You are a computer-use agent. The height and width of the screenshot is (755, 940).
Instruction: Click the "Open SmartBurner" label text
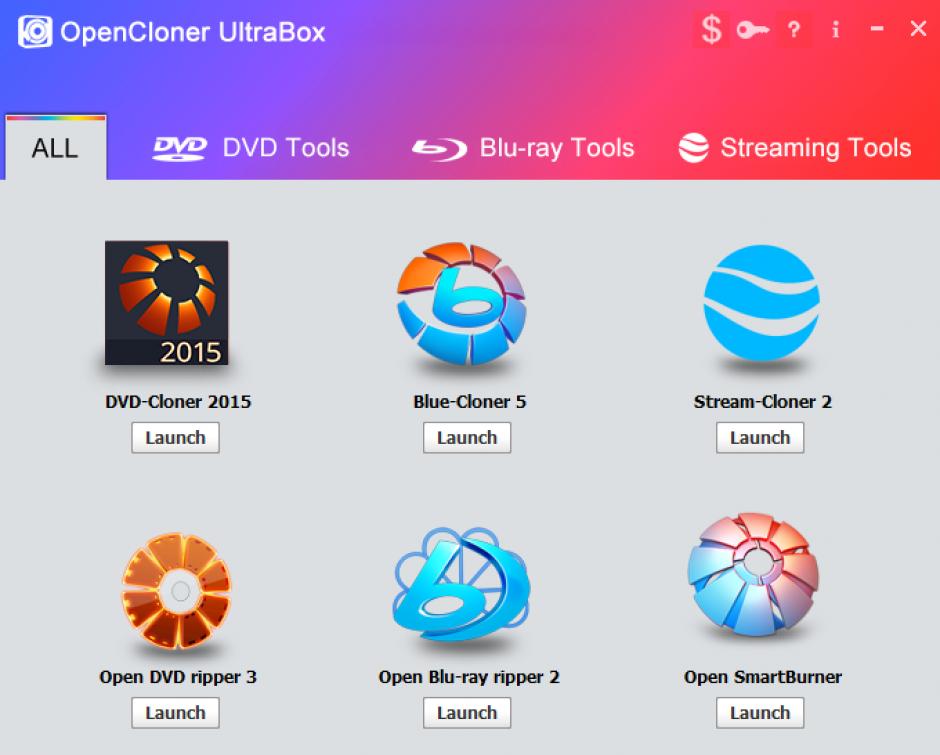point(763,677)
